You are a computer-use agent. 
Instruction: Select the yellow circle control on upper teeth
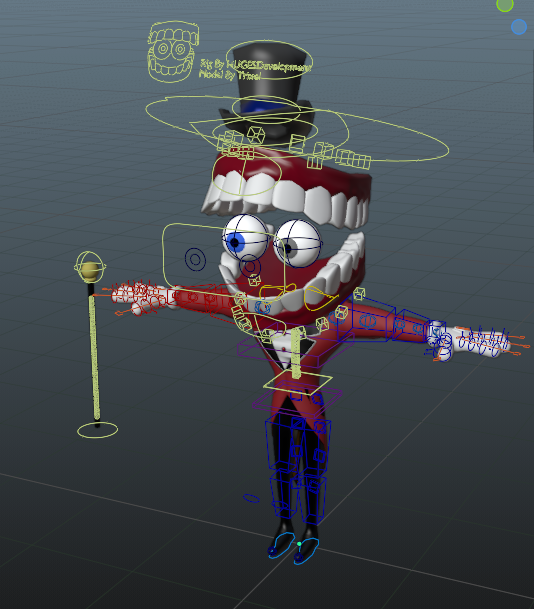coord(247,172)
